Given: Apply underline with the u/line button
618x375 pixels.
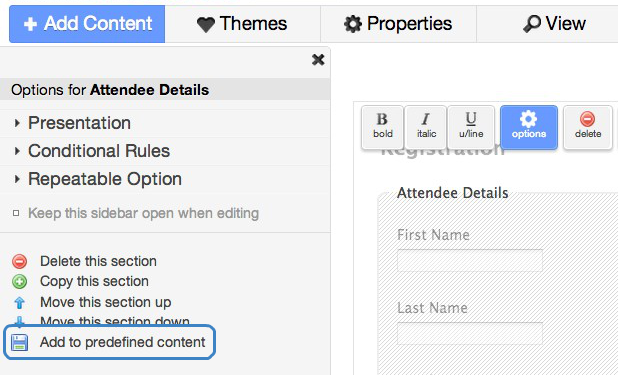Looking at the screenshot, I should [471, 127].
